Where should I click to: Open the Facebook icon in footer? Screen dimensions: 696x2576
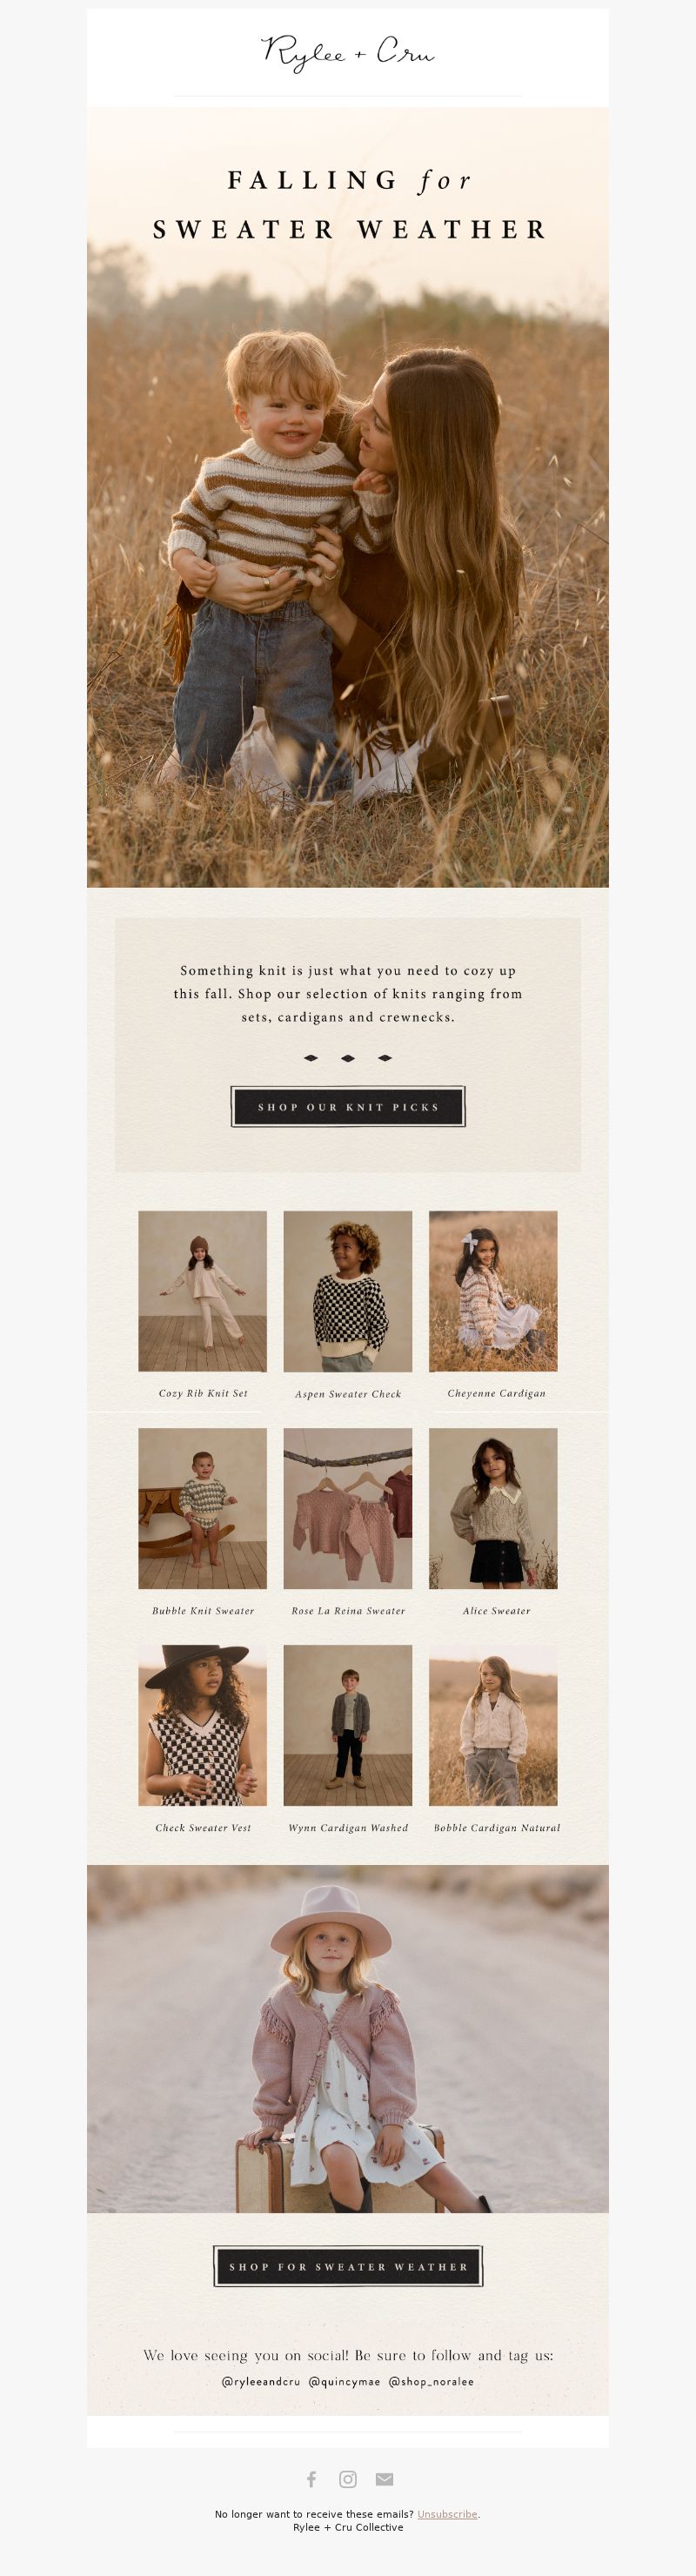point(312,2478)
